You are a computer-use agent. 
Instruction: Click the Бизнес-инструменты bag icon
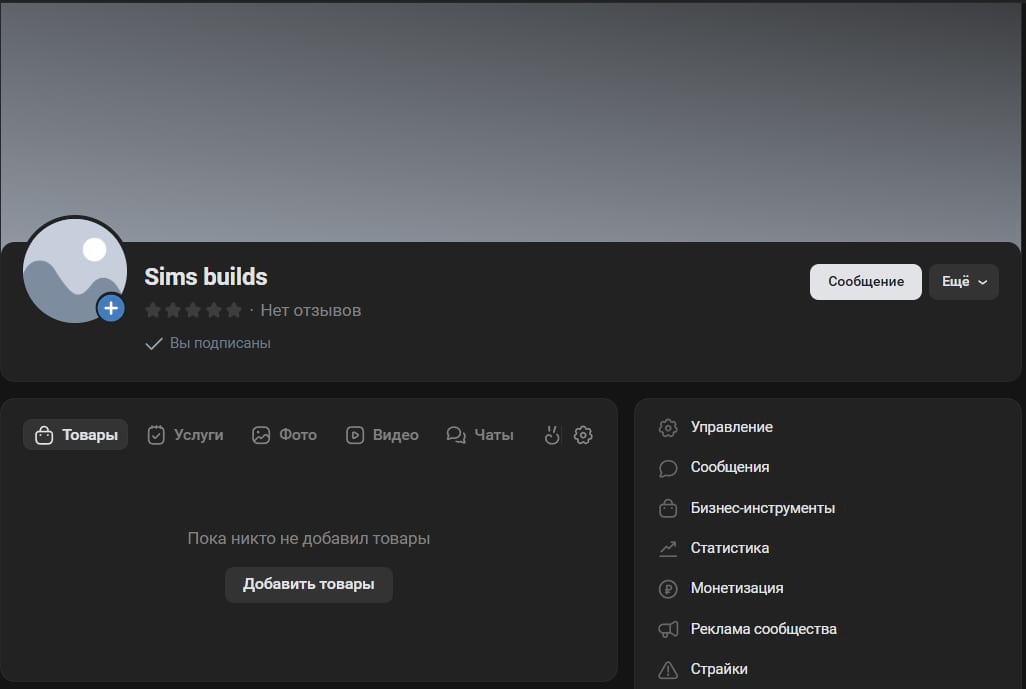coord(668,508)
